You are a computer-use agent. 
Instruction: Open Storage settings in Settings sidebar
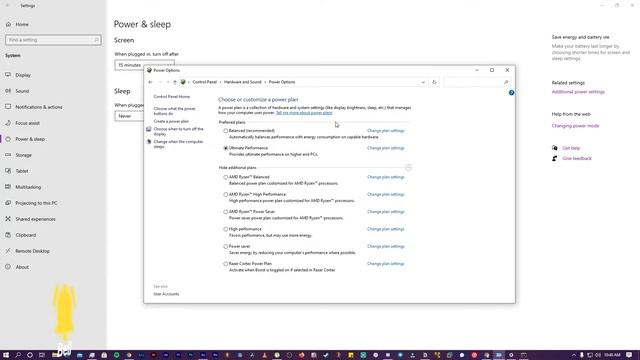click(x=23, y=155)
